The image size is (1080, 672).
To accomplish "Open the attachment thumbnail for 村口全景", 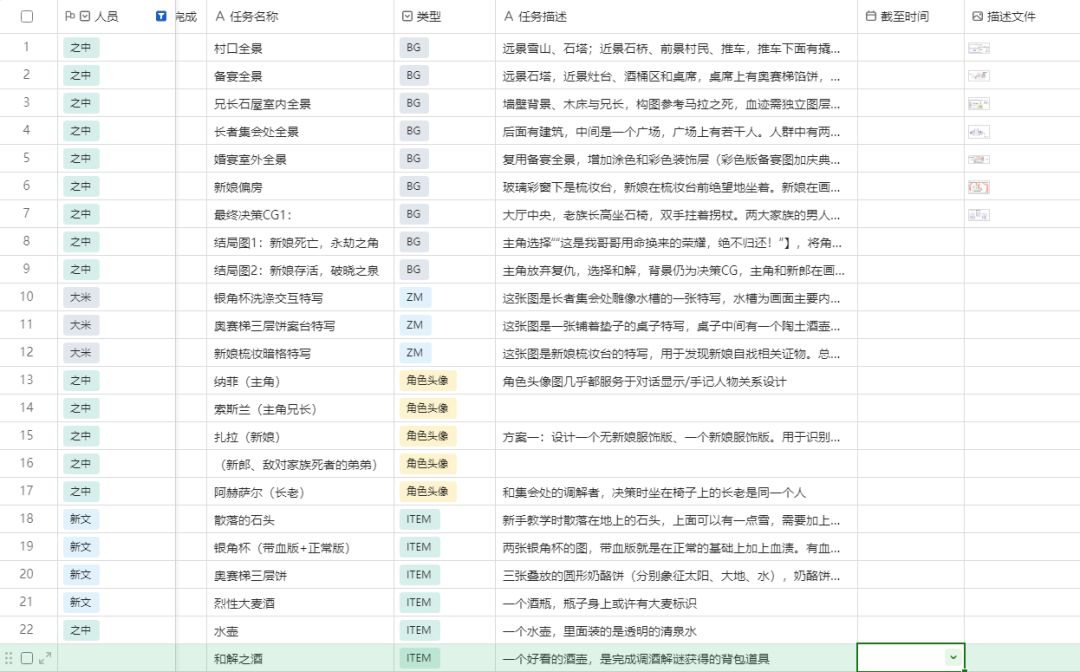I will tap(979, 48).
